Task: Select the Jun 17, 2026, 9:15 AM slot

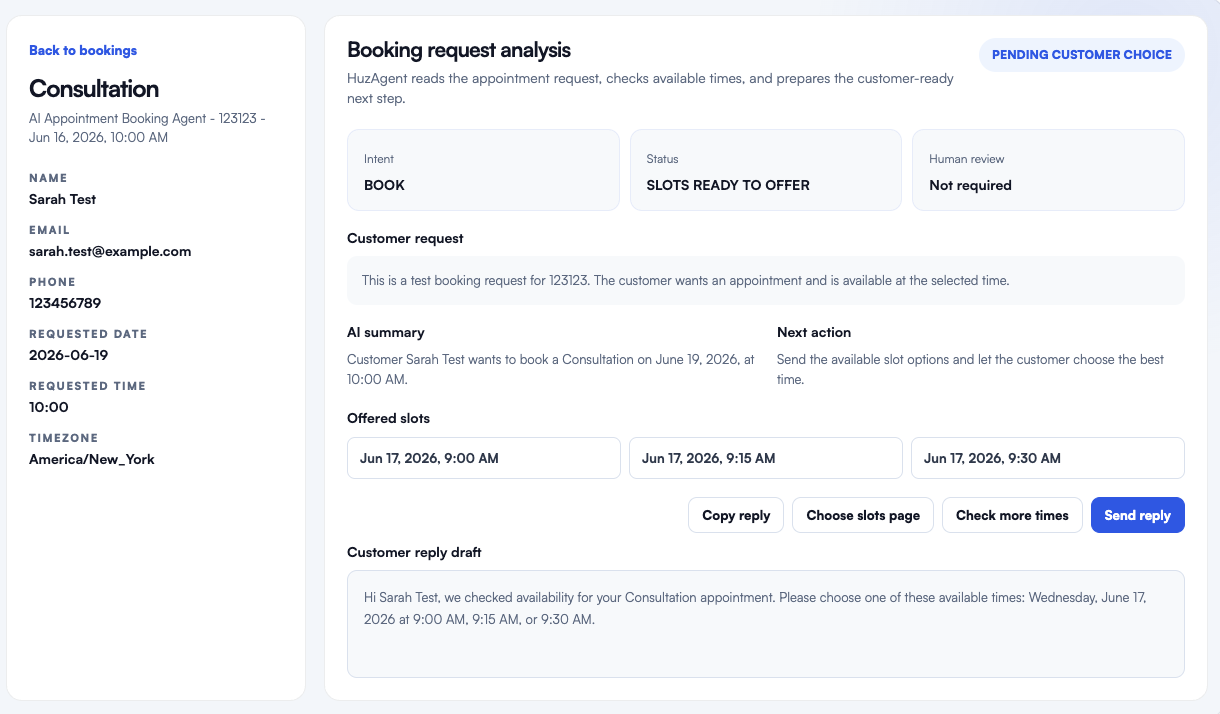Action: tap(766, 458)
